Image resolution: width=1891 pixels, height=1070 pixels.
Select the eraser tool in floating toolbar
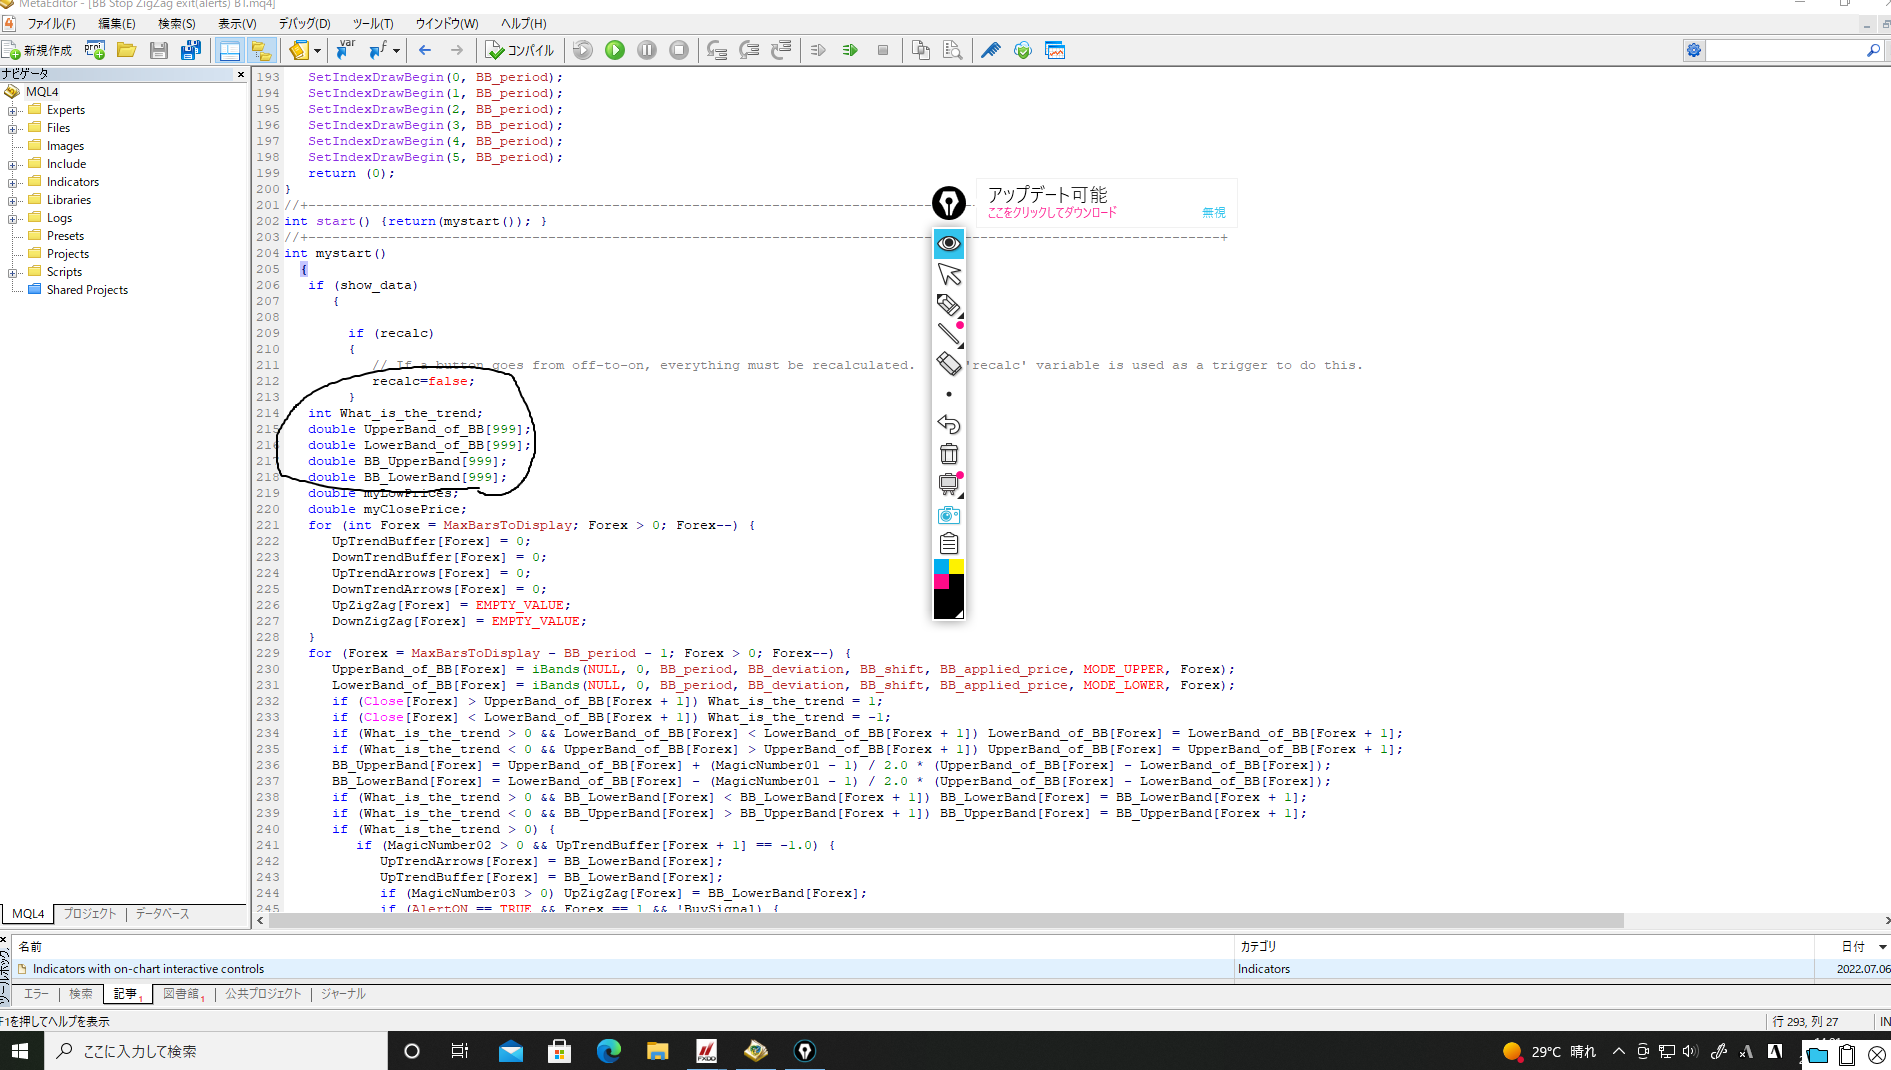tap(949, 364)
